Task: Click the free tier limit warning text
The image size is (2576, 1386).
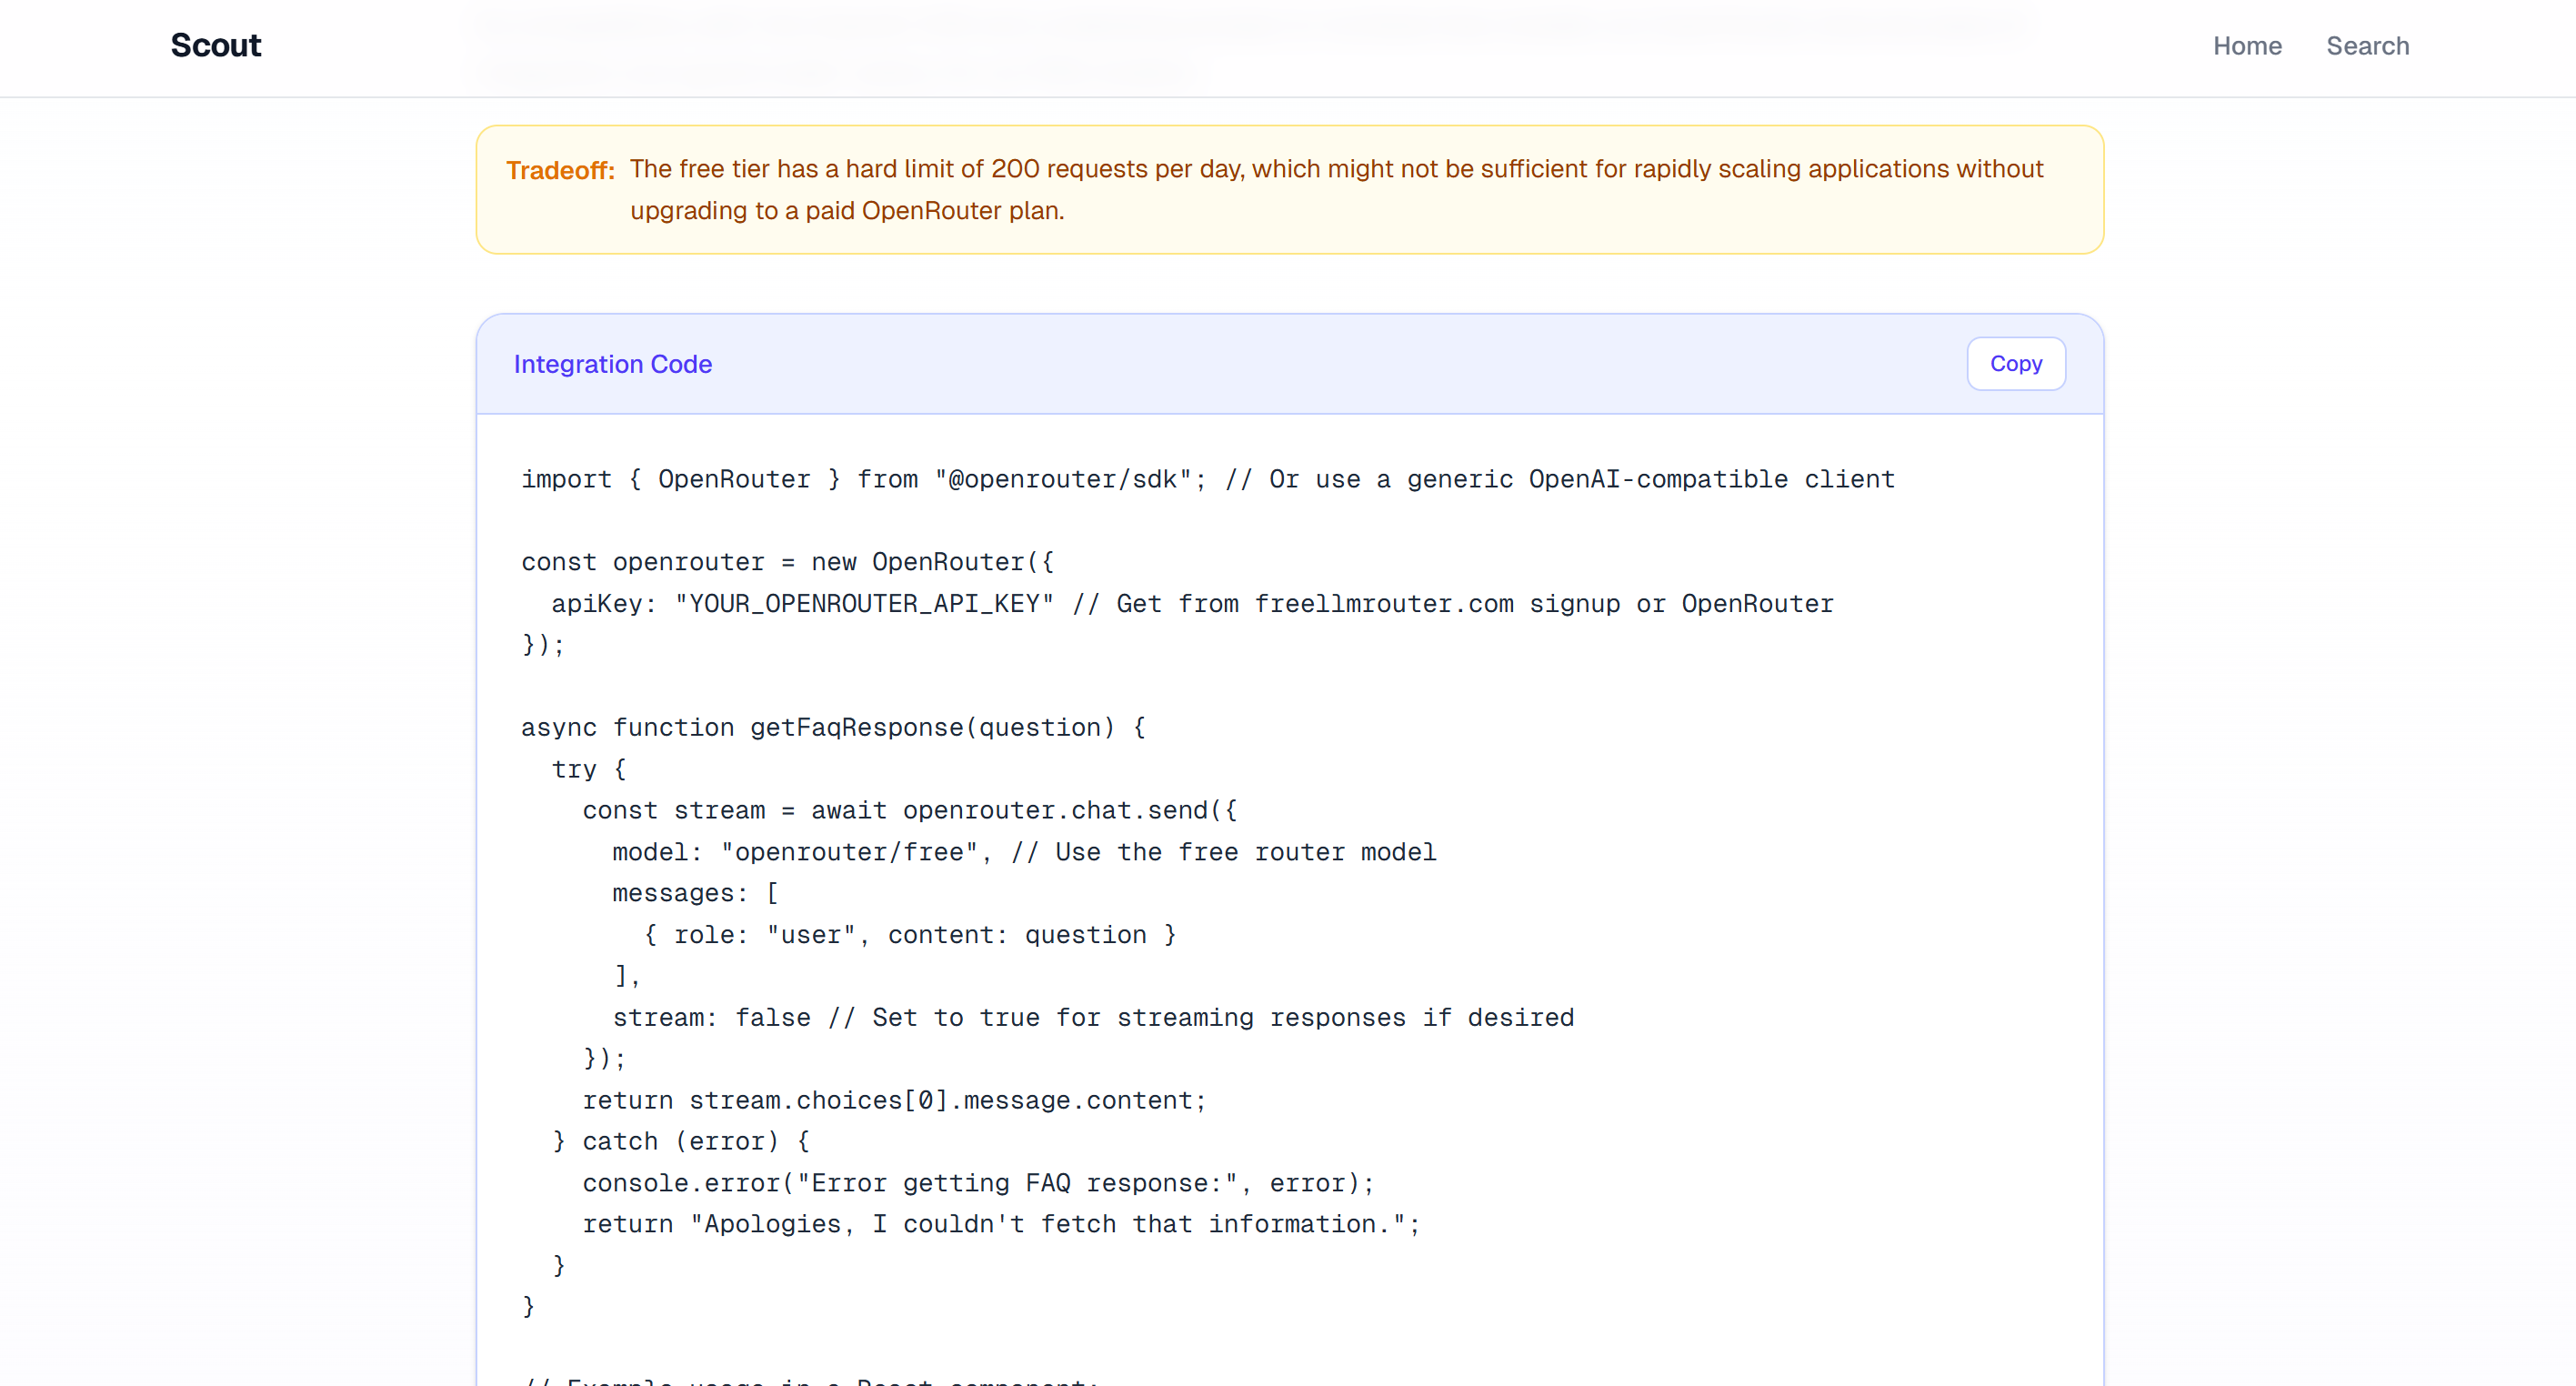Action: point(1335,189)
